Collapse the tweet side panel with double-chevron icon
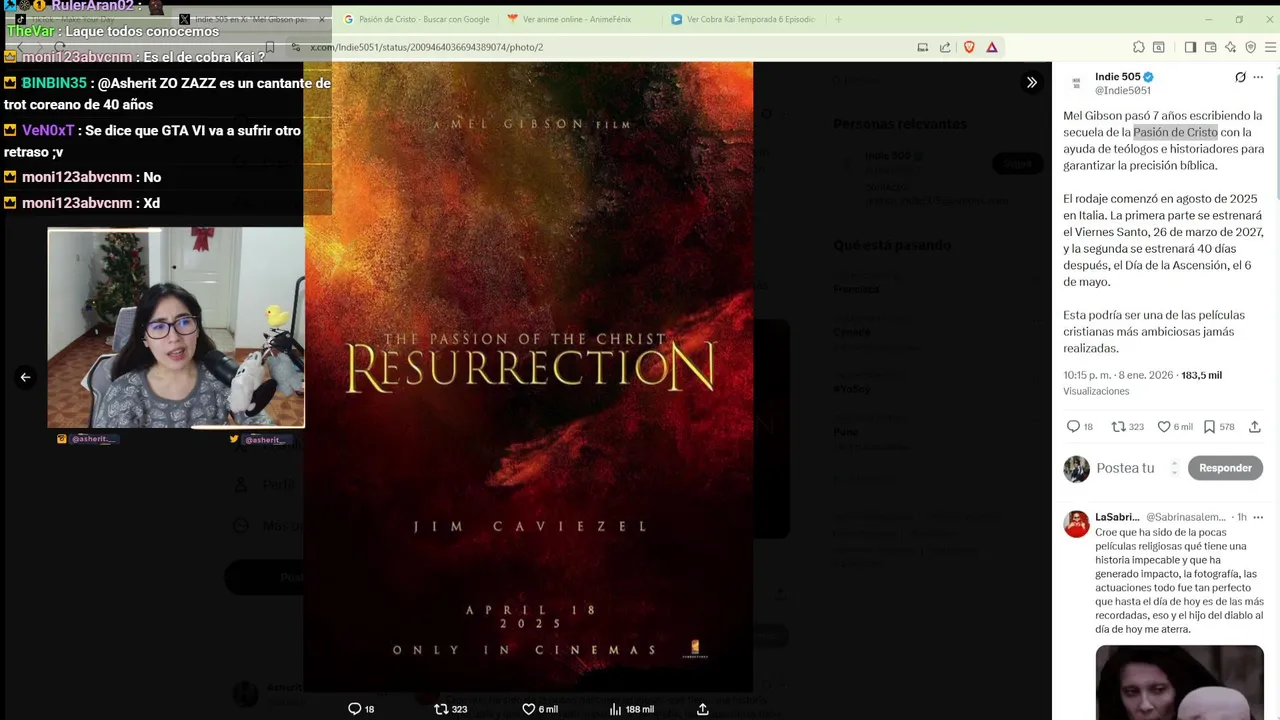The height and width of the screenshot is (720, 1280). pos(1031,82)
